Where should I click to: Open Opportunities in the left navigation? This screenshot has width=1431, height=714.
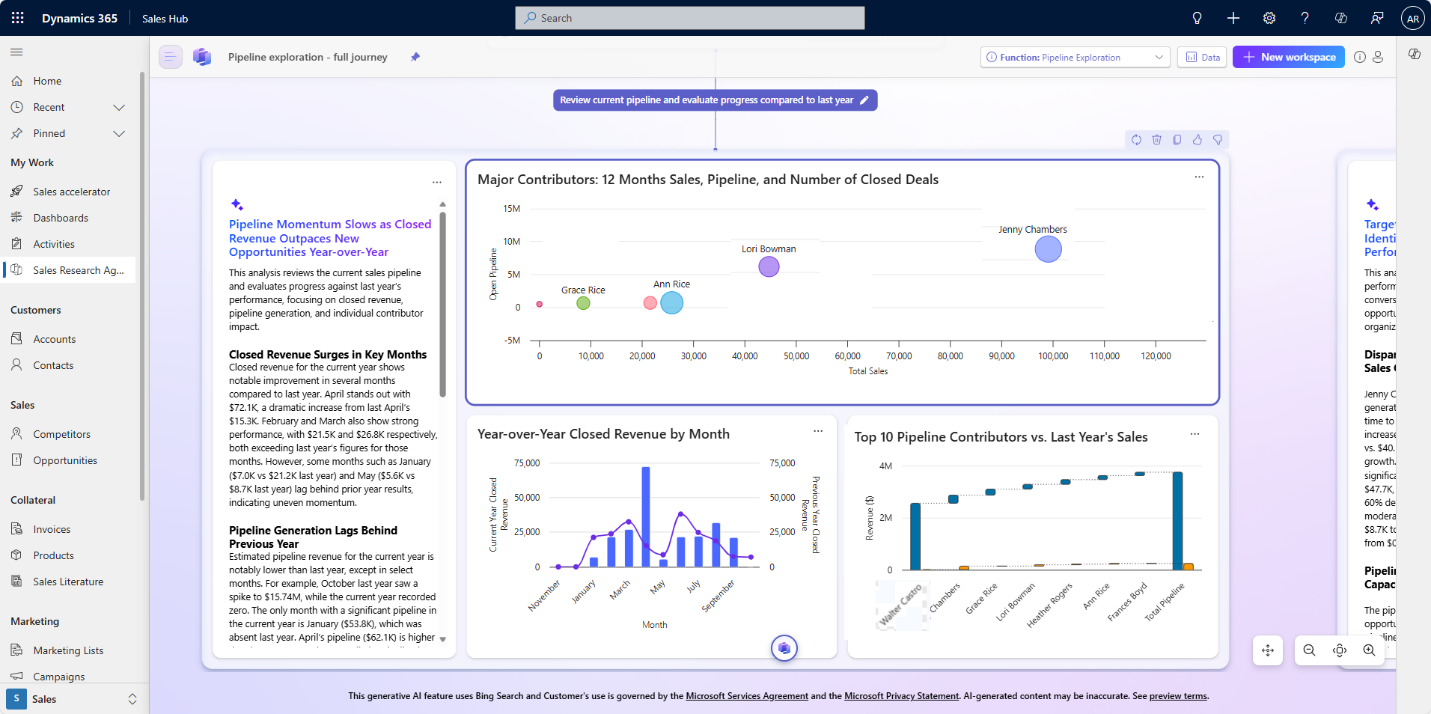pos(65,460)
